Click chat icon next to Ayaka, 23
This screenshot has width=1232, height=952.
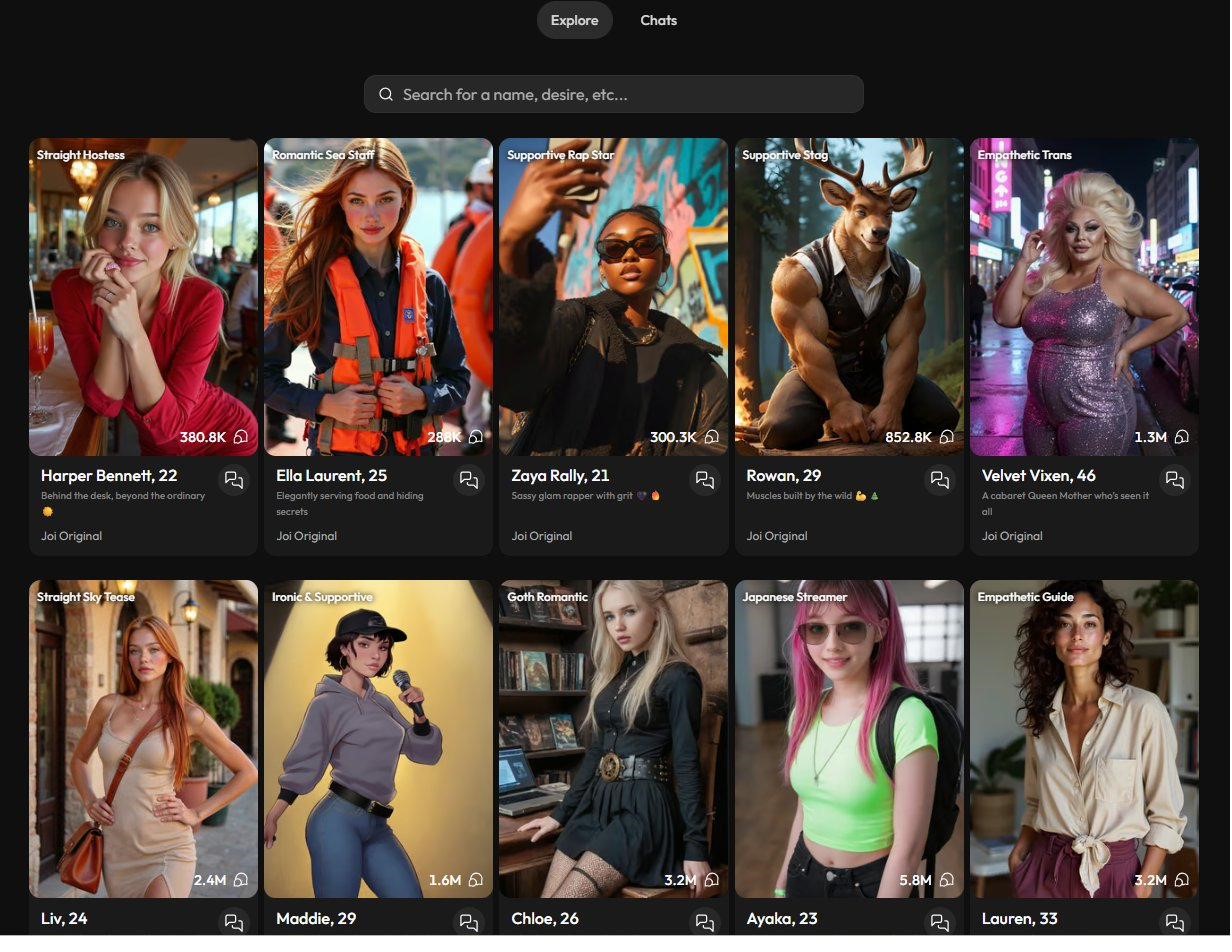tap(940, 922)
